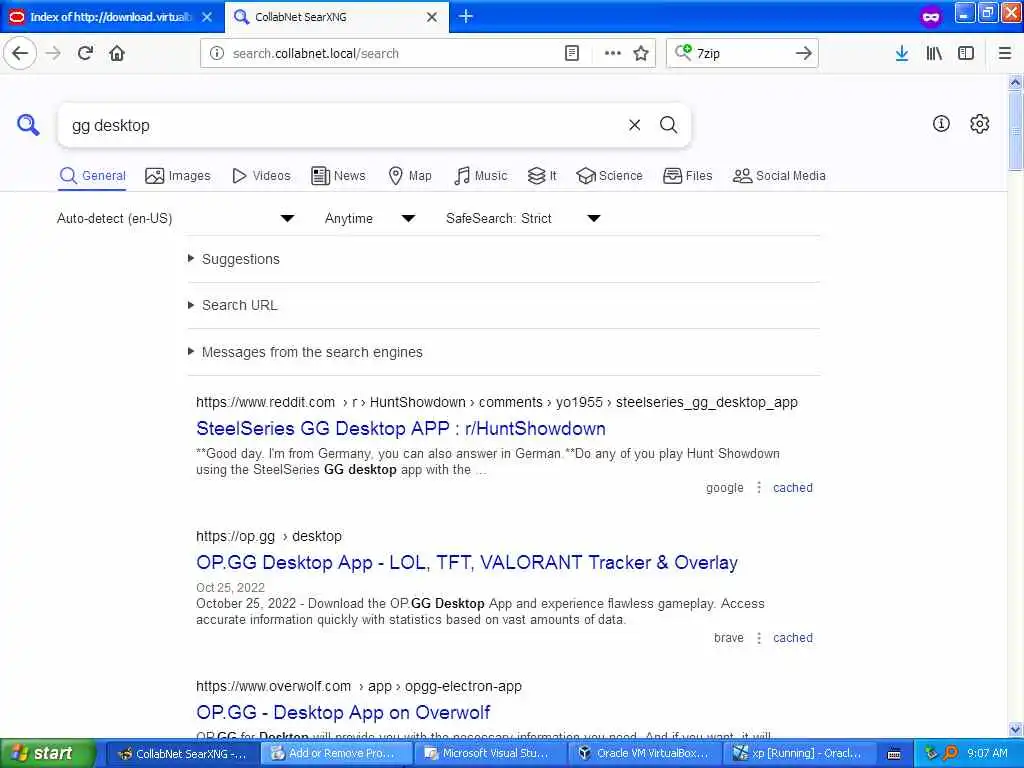The width and height of the screenshot is (1024, 768).
Task: Click the page scrollbar down arrow
Action: tap(1016, 729)
